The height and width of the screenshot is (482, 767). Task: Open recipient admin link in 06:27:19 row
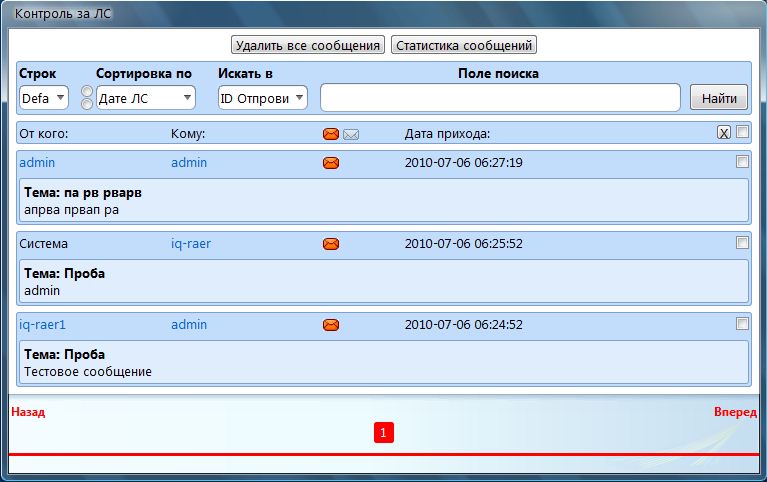point(189,162)
